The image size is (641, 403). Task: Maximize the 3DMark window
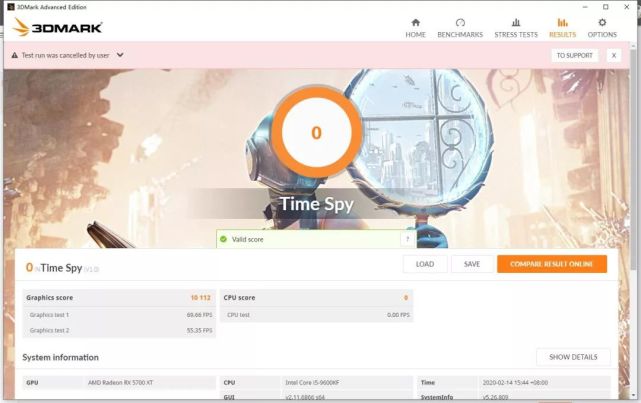point(606,7)
